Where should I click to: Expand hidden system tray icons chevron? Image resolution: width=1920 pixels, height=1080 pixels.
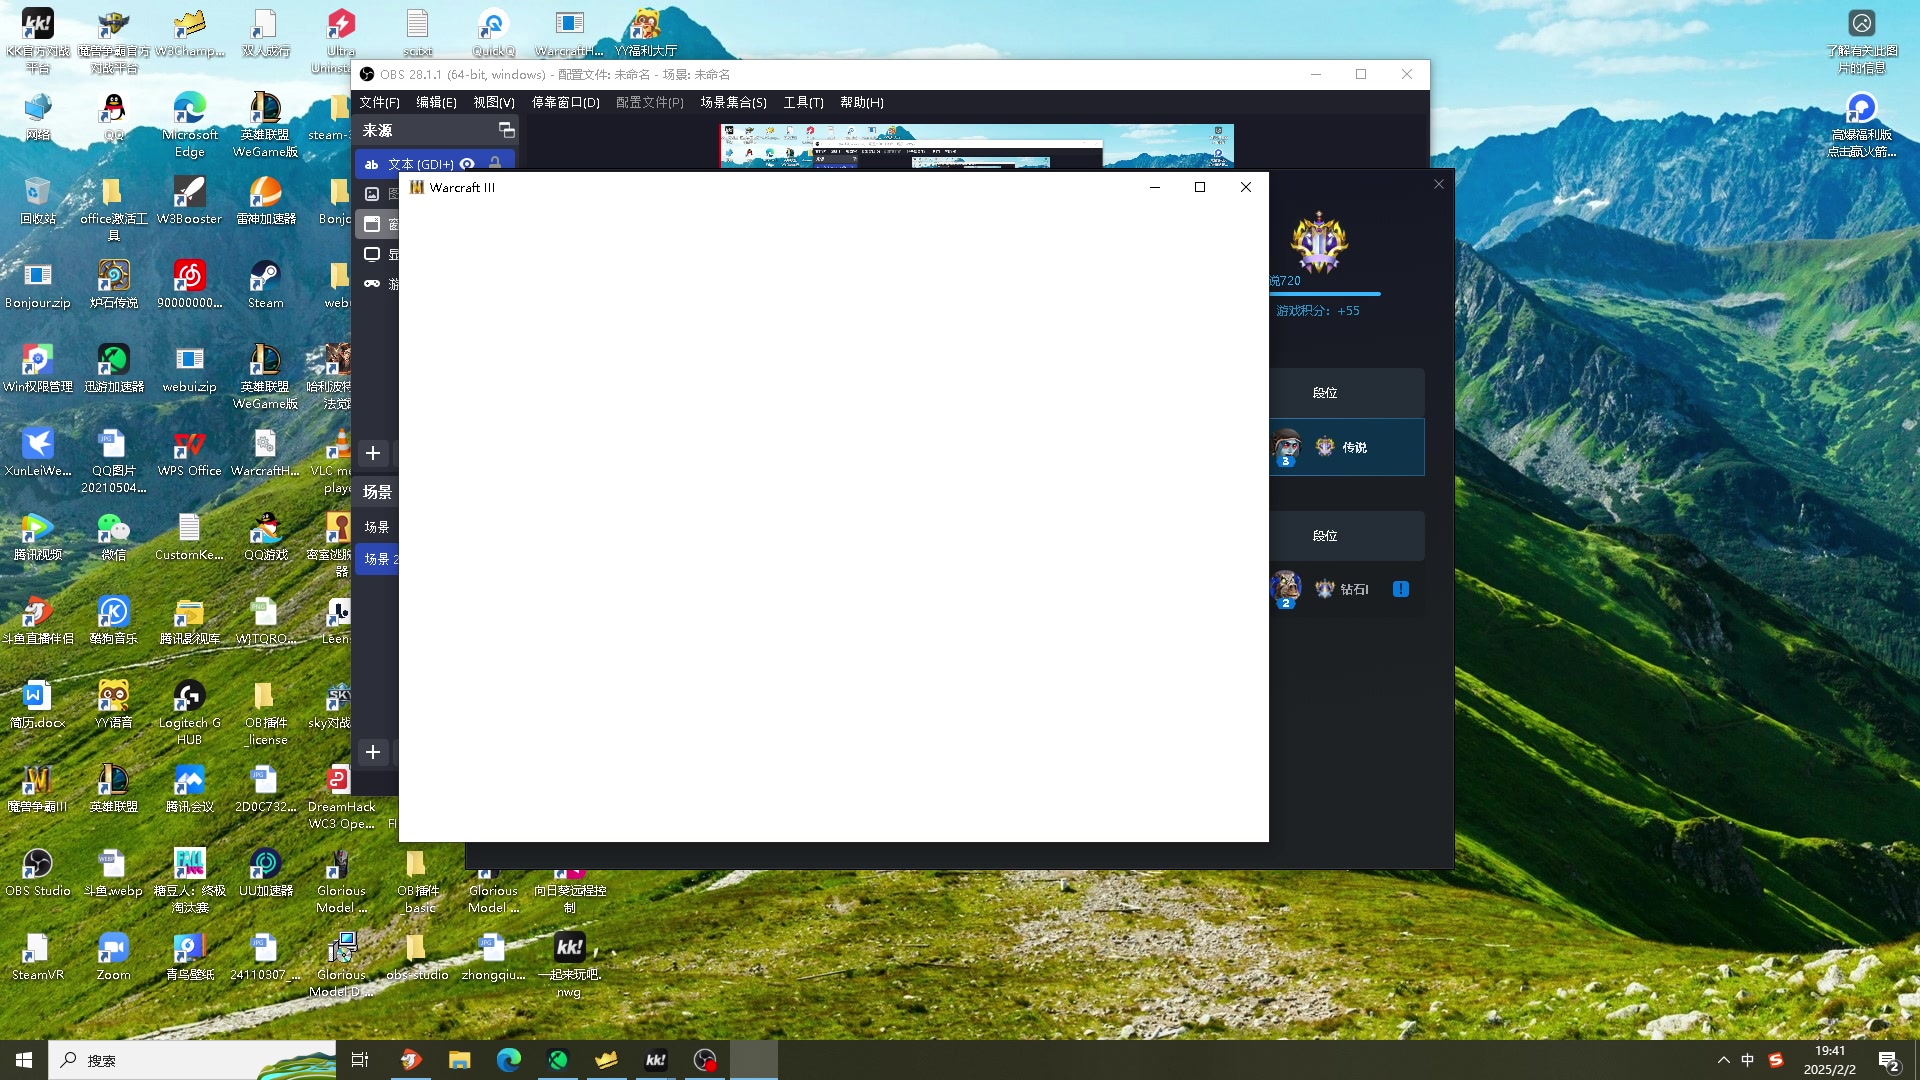1723,1060
